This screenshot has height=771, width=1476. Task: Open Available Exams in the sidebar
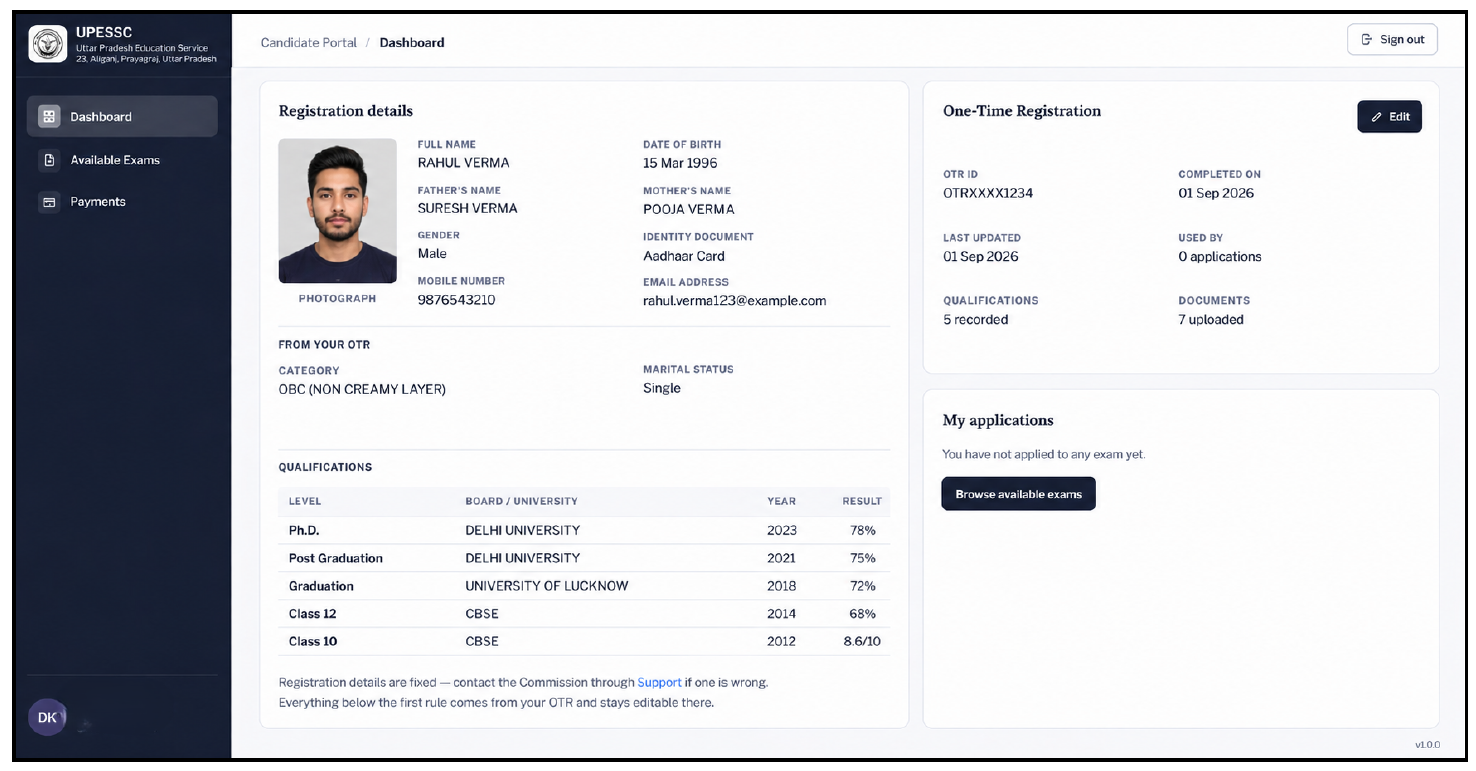pyautogui.click(x=122, y=160)
